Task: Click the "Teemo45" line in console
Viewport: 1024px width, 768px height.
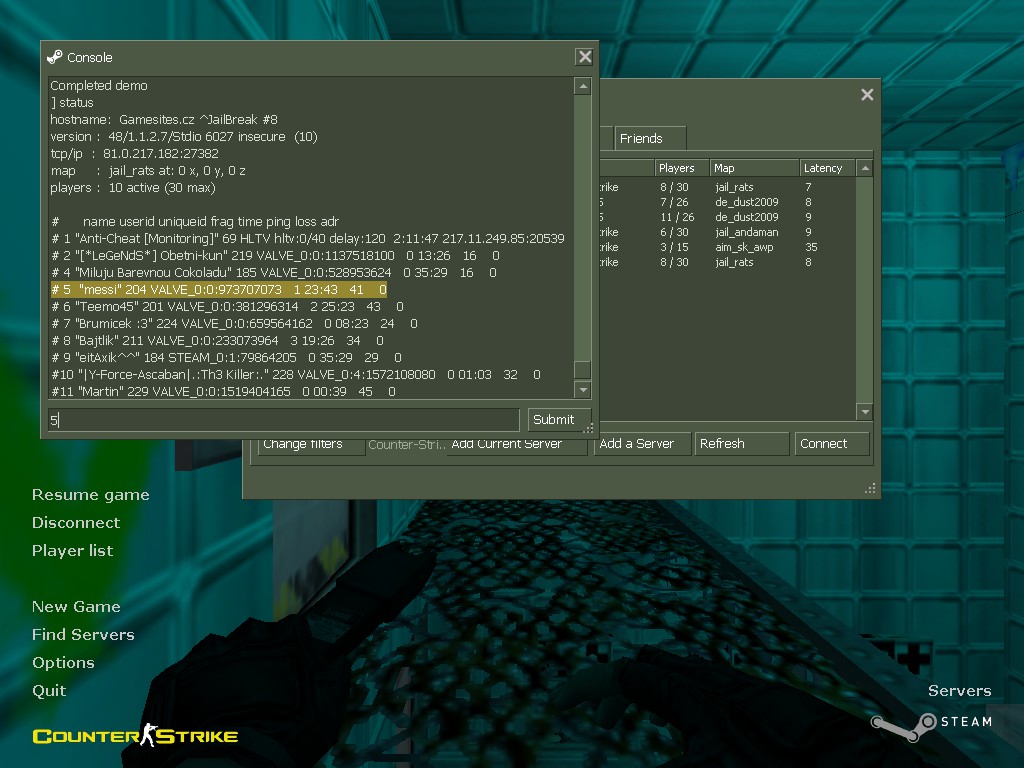Action: point(227,306)
